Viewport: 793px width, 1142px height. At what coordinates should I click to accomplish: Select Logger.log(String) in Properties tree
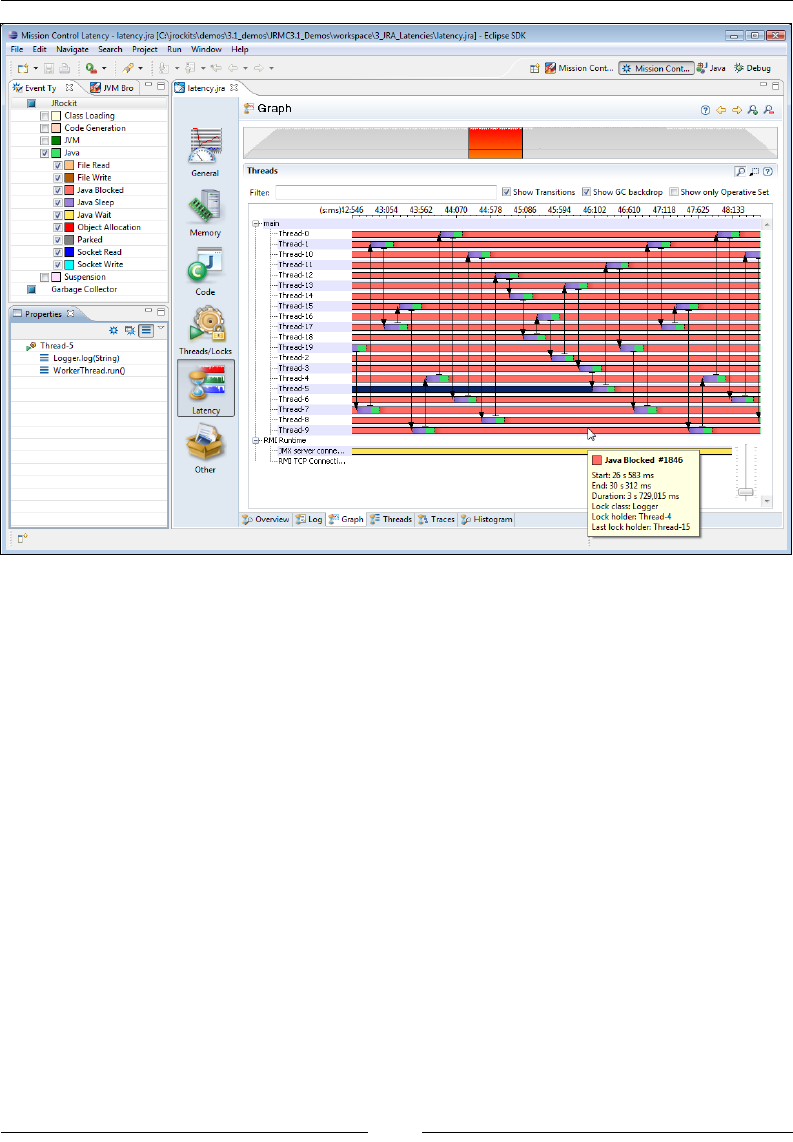coord(86,358)
